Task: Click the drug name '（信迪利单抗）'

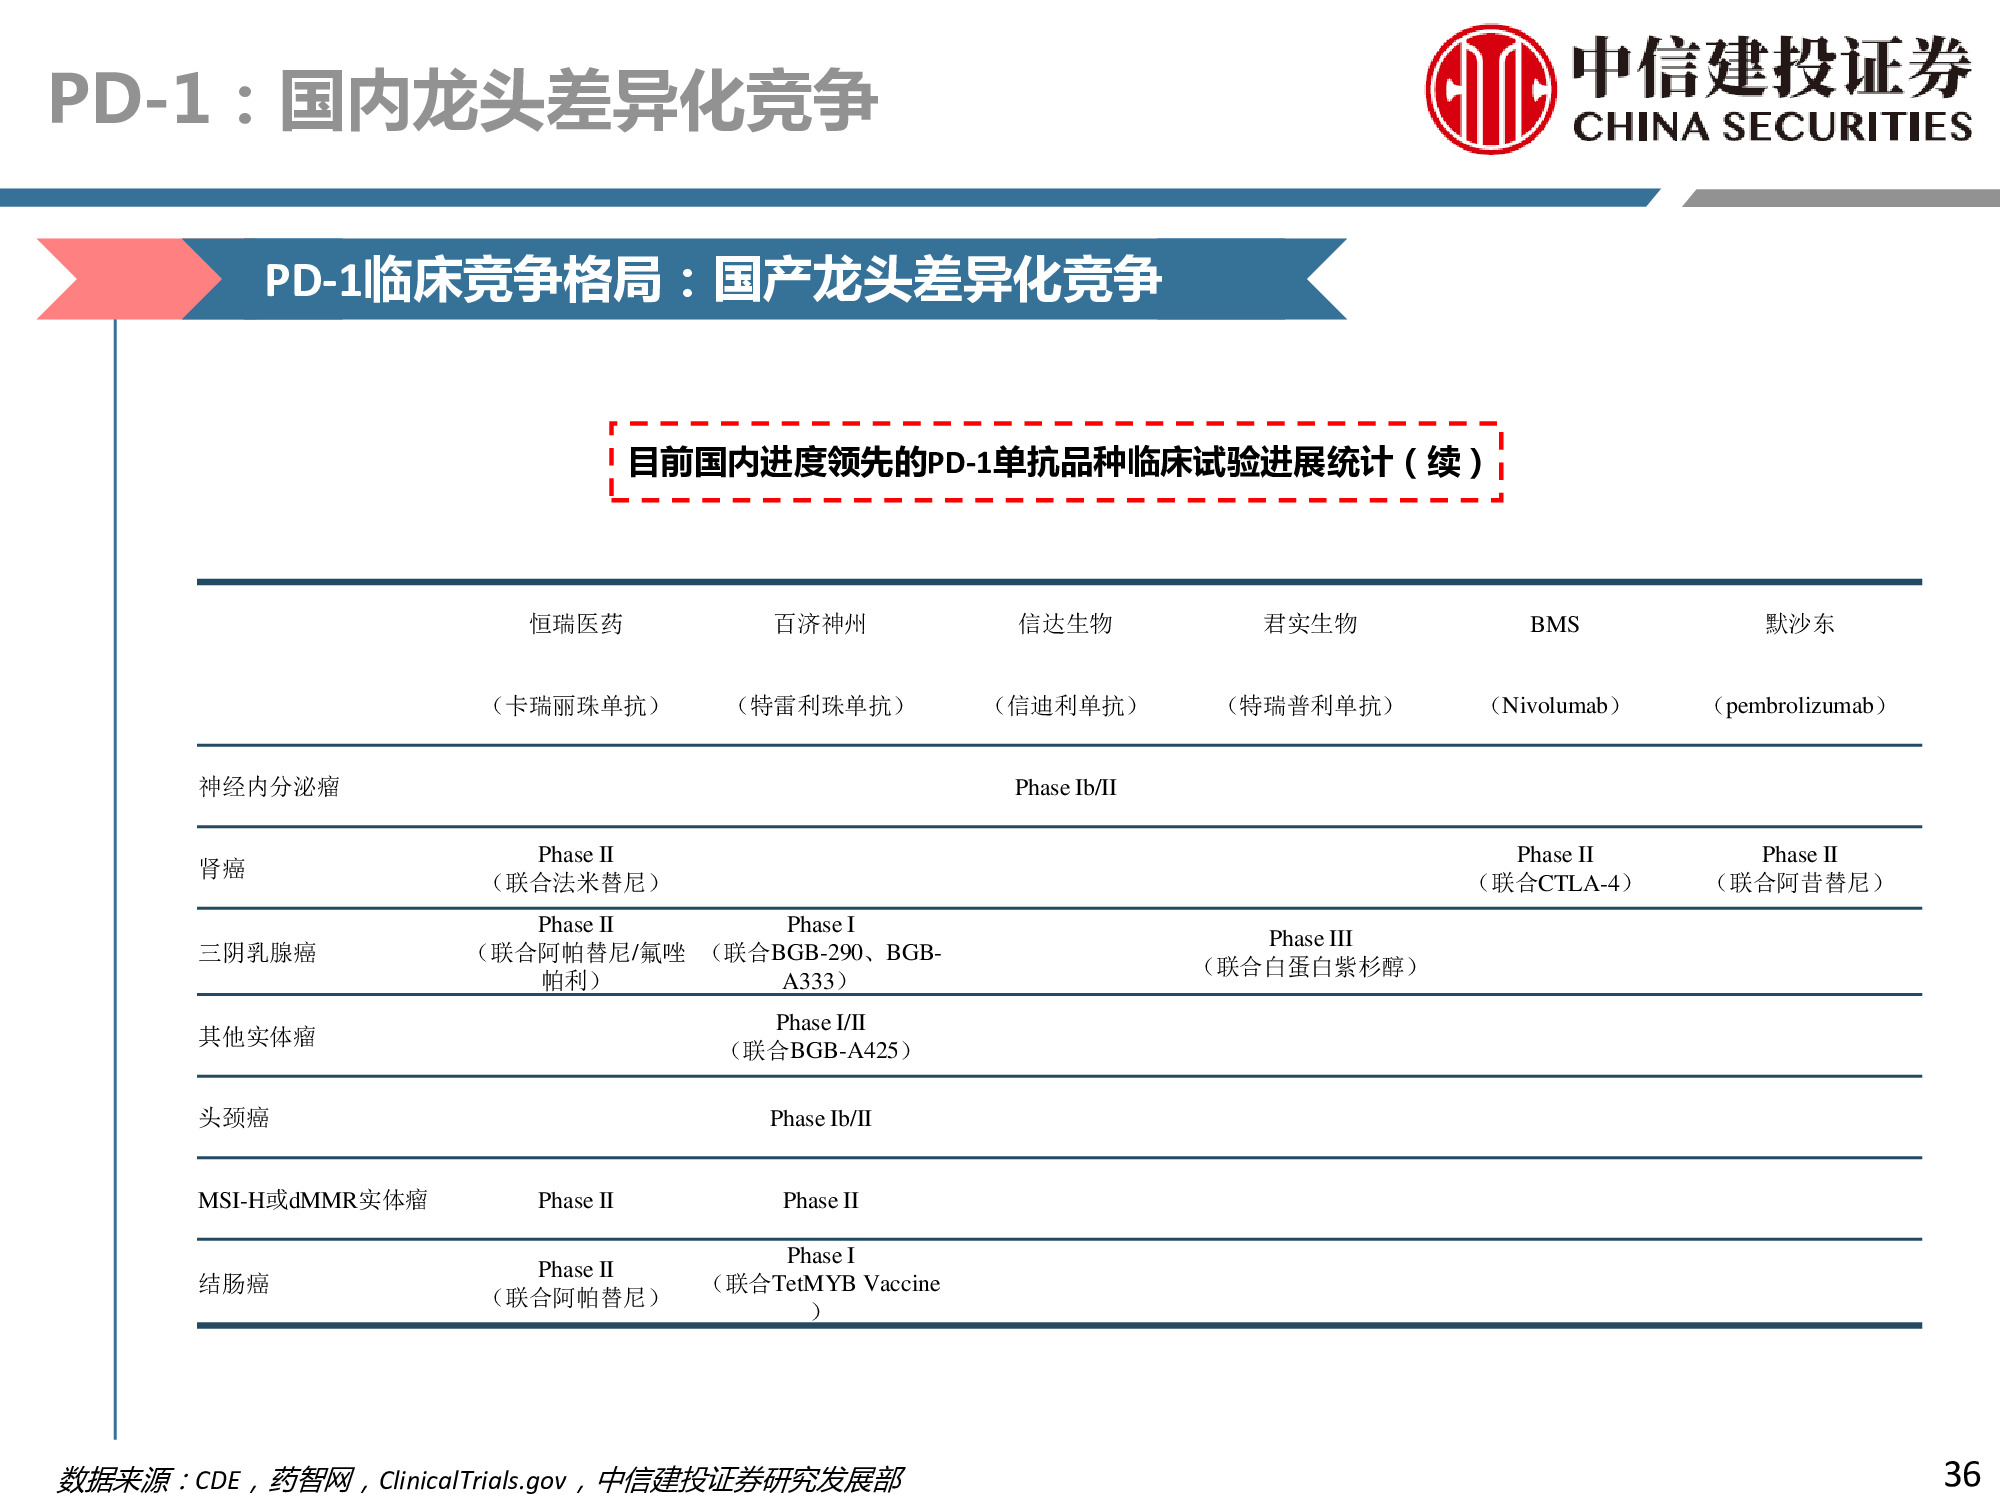Action: 1066,706
